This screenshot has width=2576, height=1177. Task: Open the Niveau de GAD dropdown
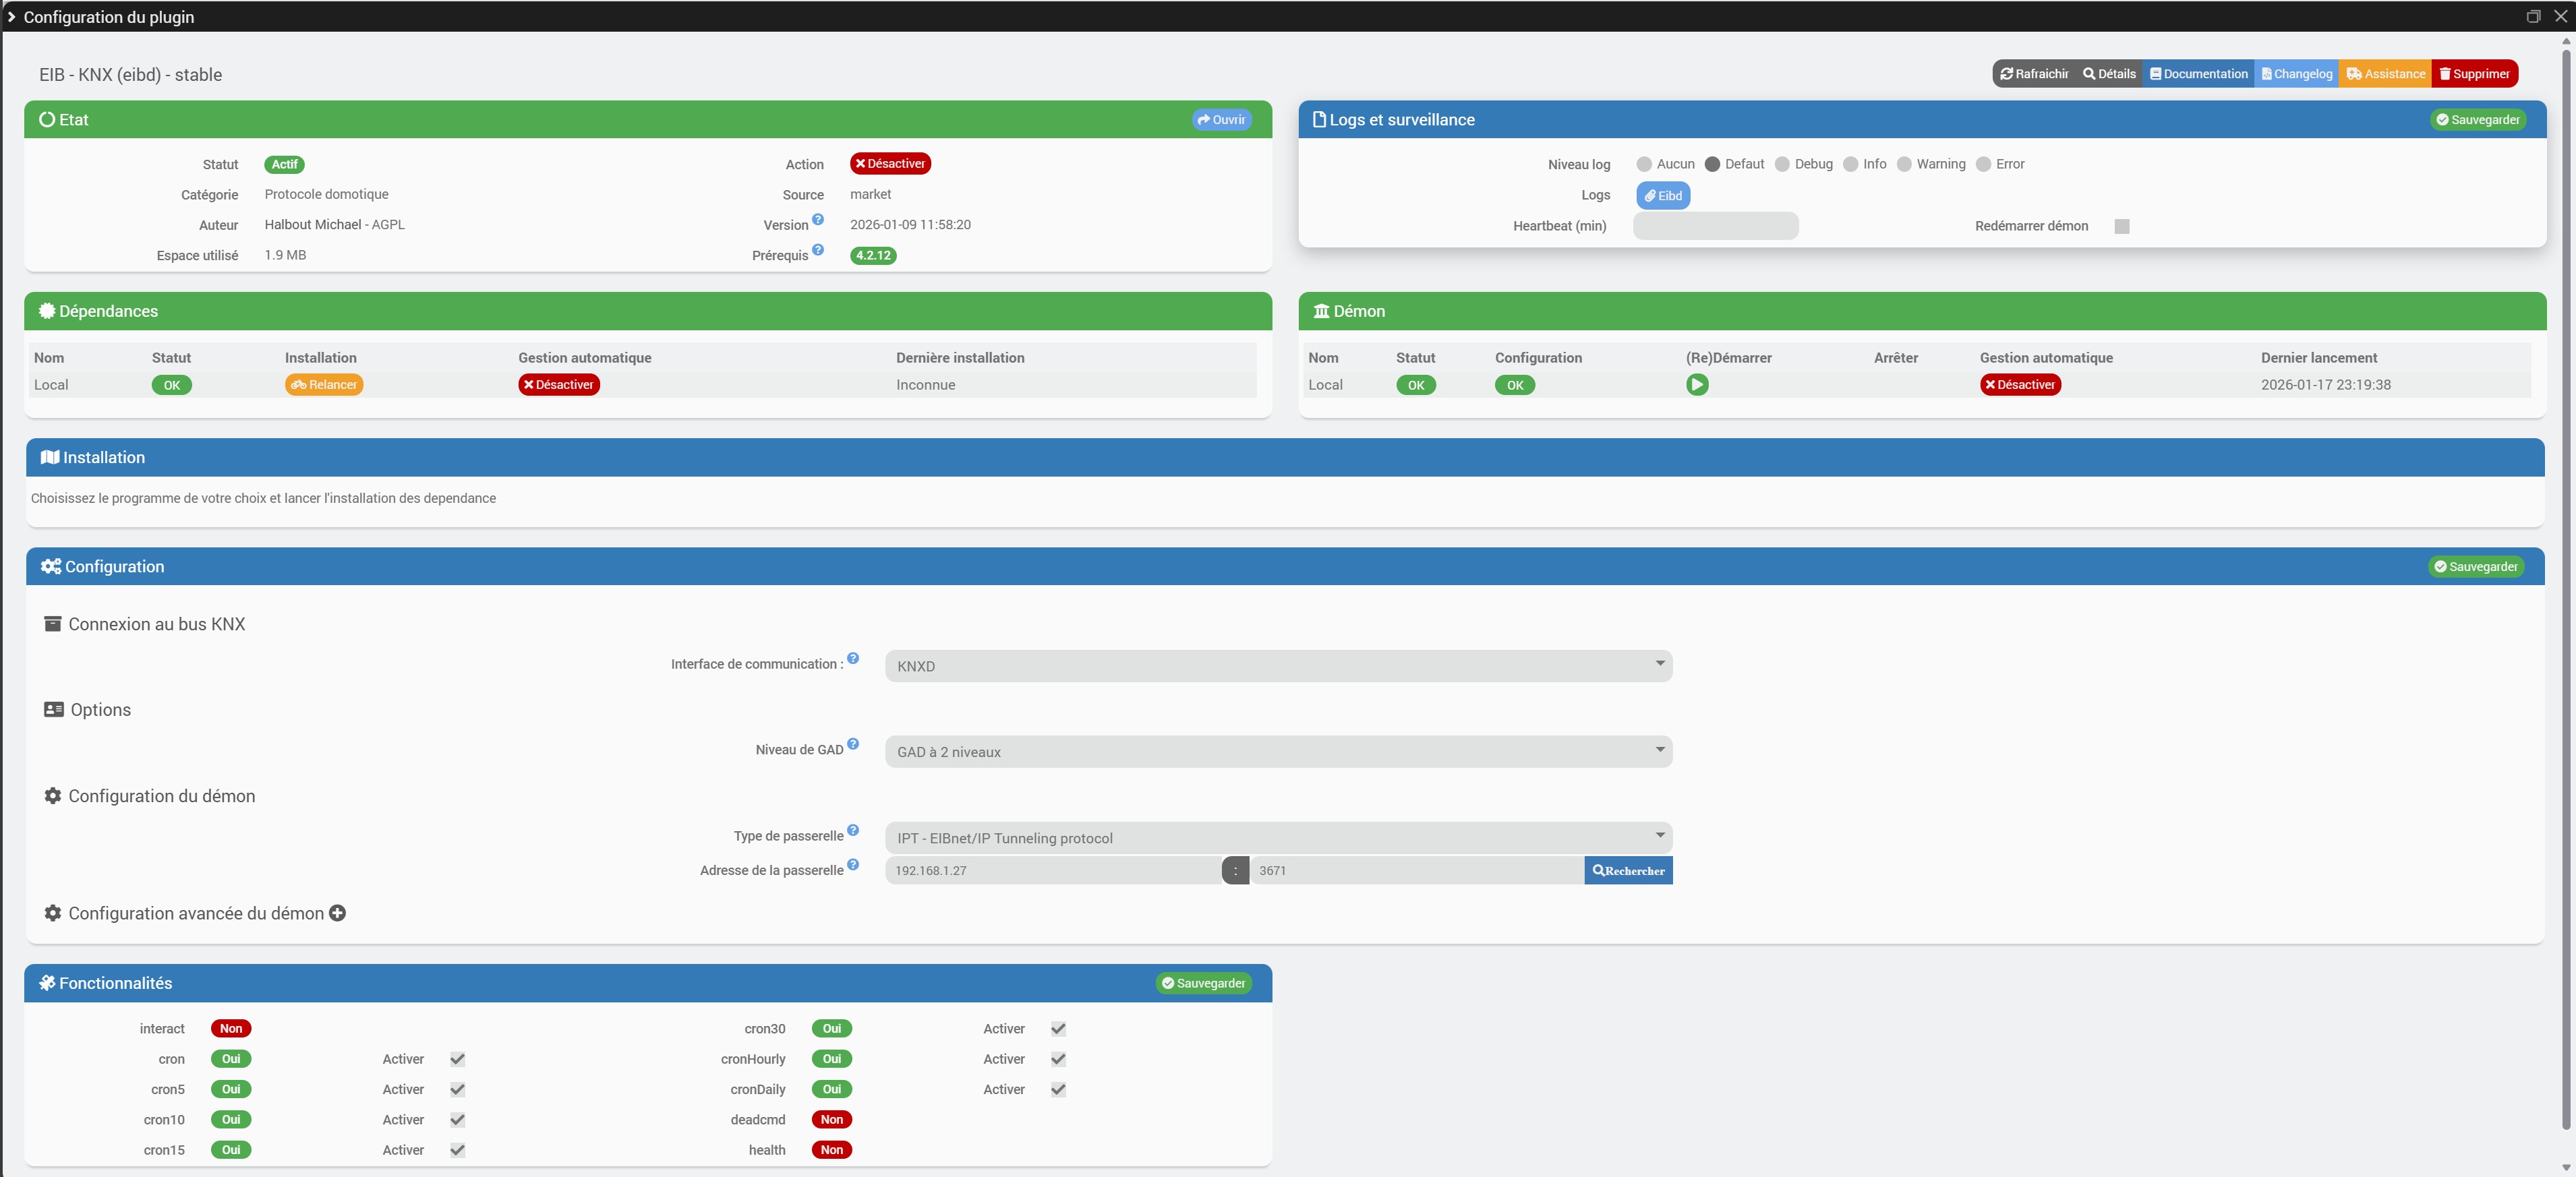click(1278, 752)
